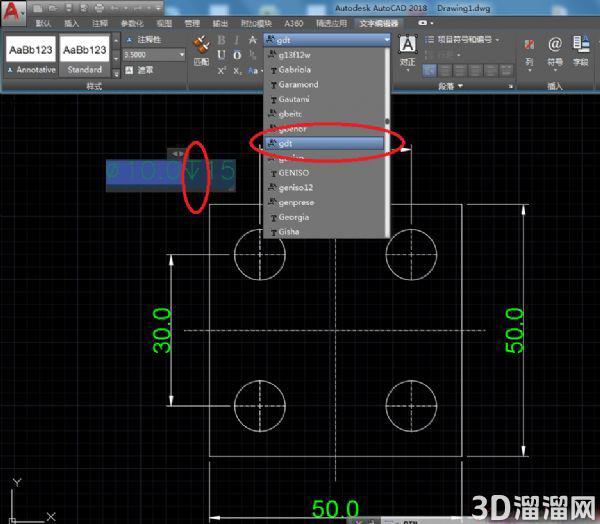This screenshot has height=524, width=600.
Task: Toggle Italic formatting (I)
Action: pyautogui.click(x=237, y=40)
